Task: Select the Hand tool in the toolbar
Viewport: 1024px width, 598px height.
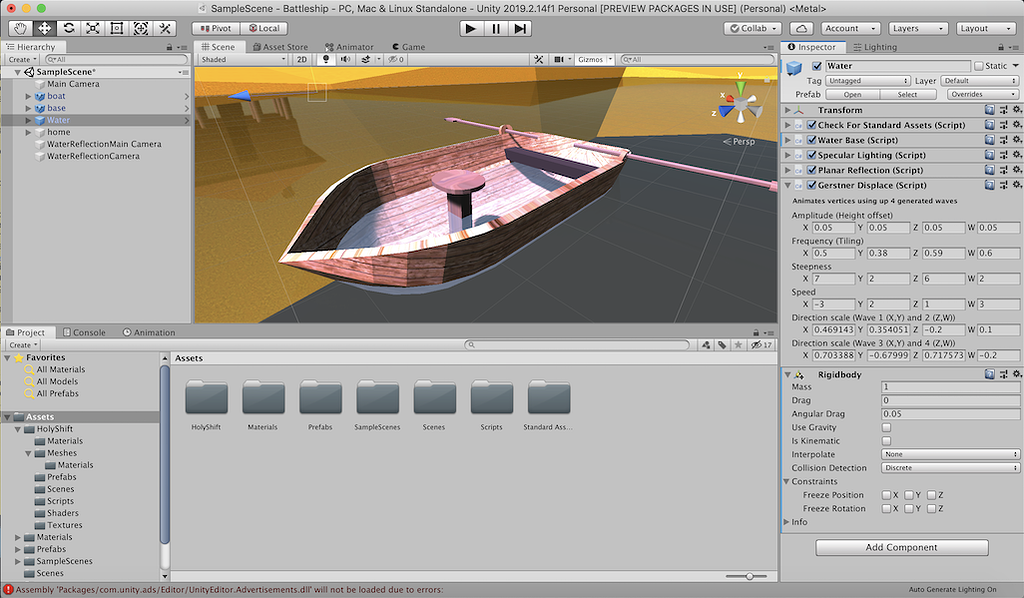Action: click(18, 27)
